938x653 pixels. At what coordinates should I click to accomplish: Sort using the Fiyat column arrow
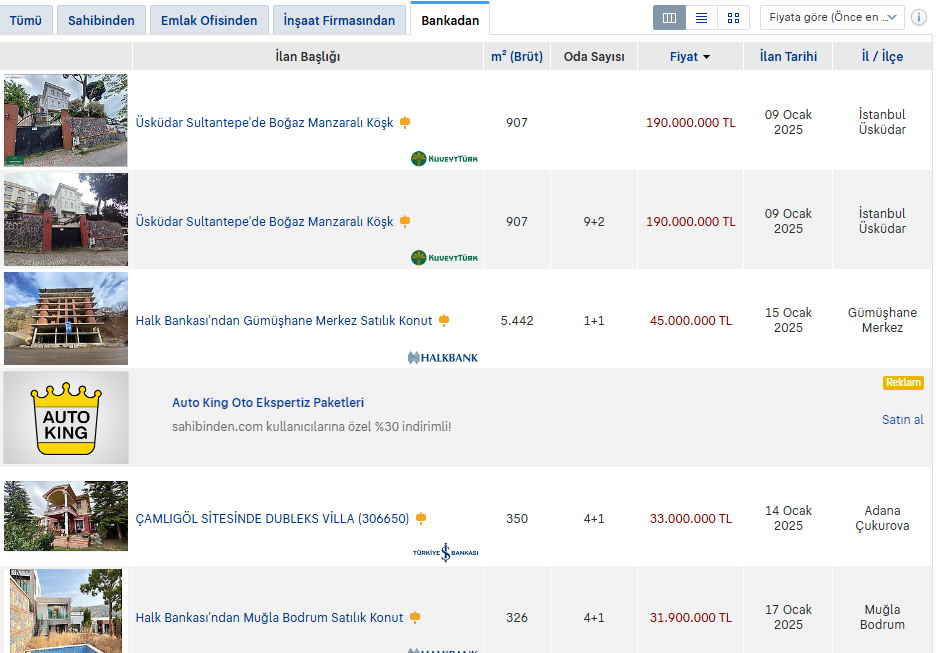(x=706, y=57)
